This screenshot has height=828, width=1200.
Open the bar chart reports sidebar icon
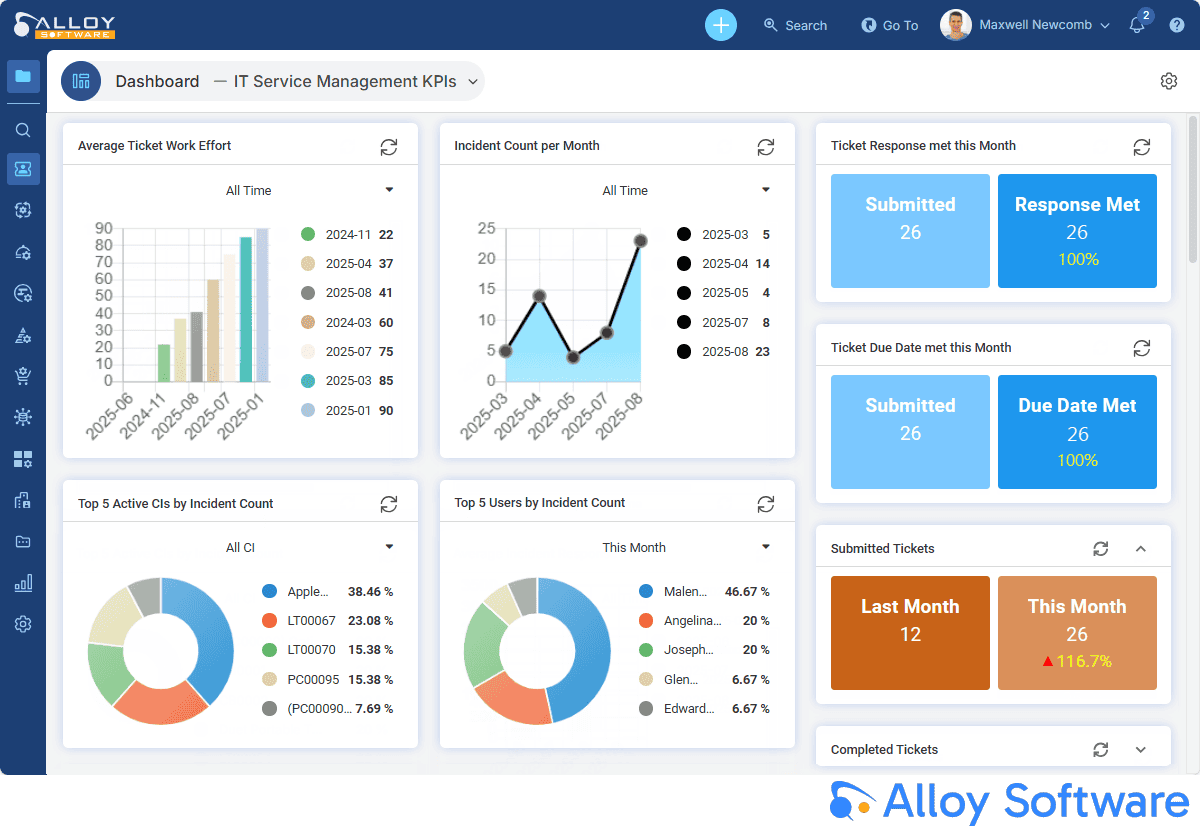[x=23, y=583]
